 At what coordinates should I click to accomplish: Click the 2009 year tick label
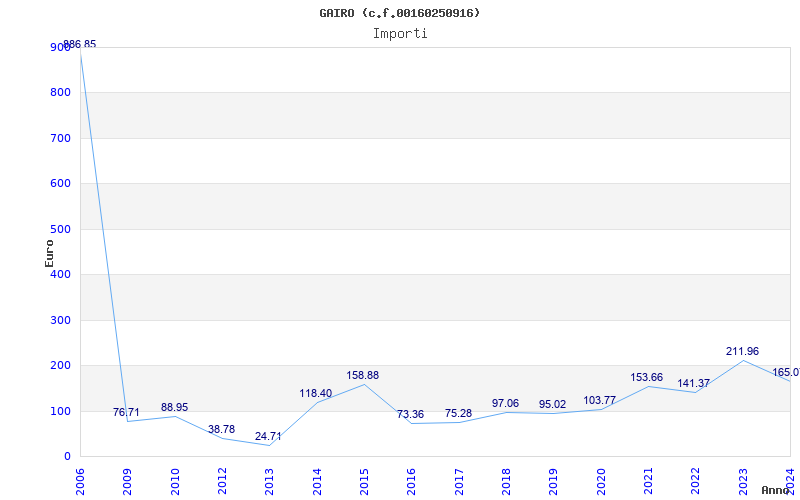coord(128,482)
